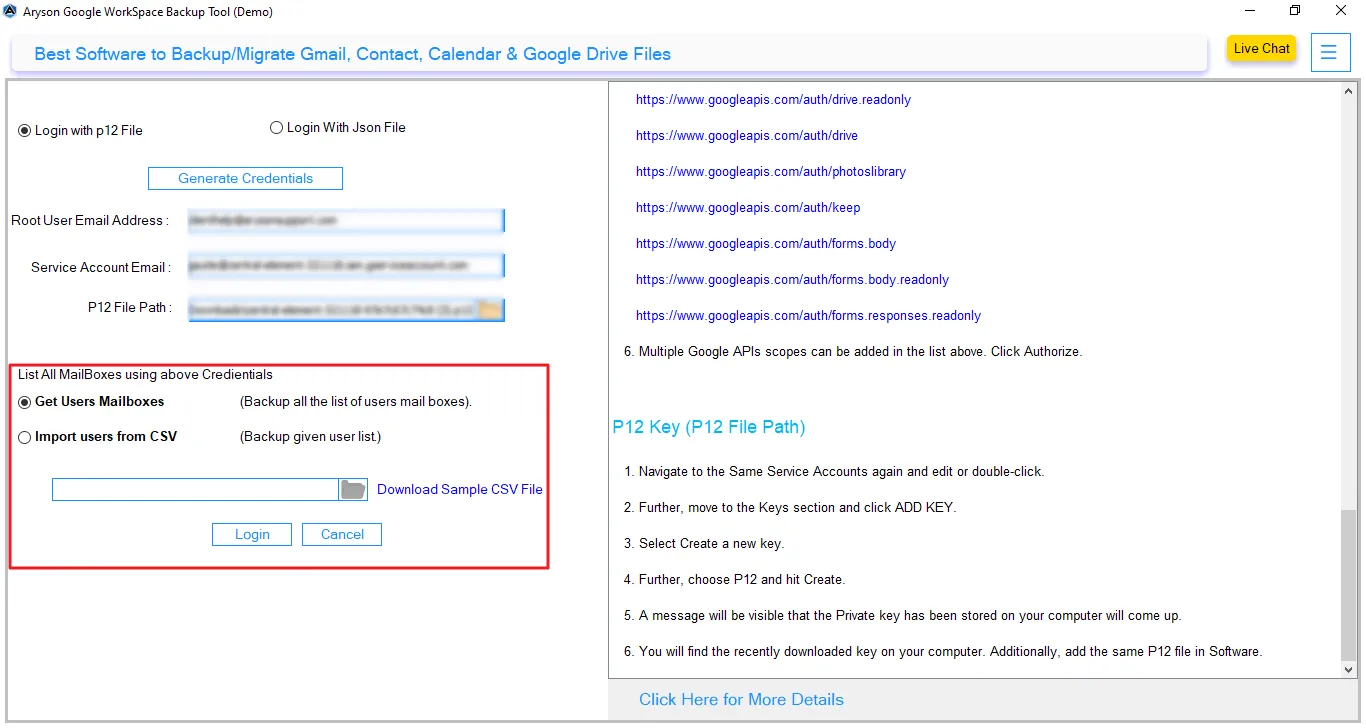The image size is (1366, 728).
Task: Cancel the mailbox listing operation
Action: 342,534
